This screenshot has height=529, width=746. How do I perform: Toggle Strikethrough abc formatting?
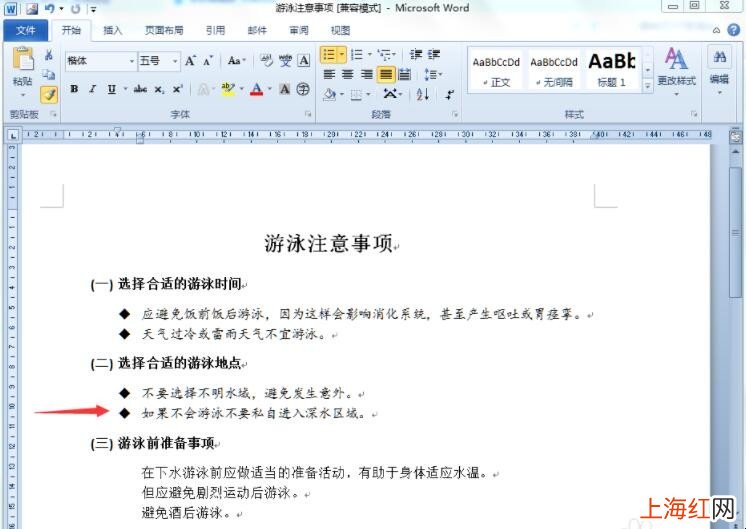coord(140,89)
